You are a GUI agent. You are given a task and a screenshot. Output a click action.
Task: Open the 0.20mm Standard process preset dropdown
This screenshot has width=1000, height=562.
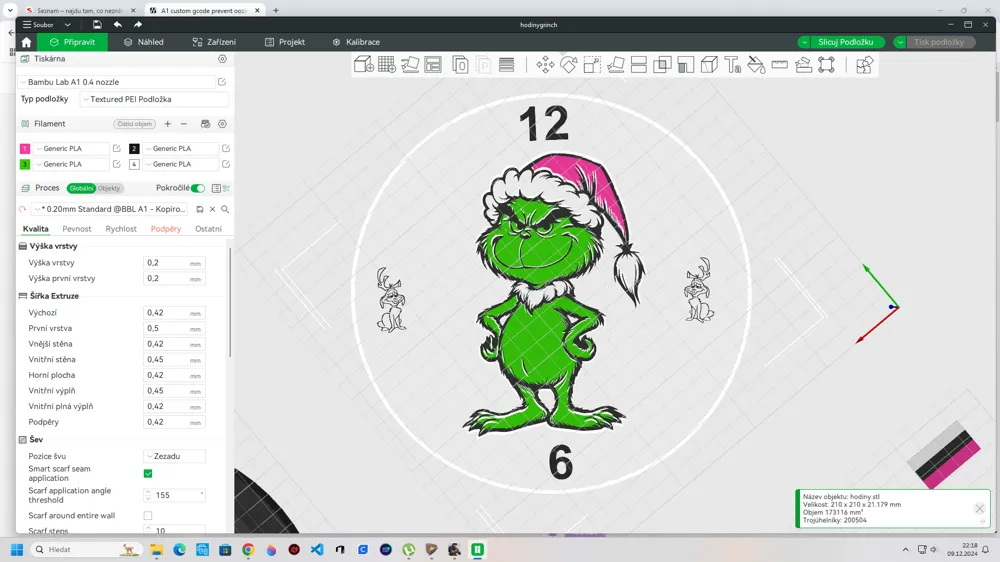click(x=110, y=209)
